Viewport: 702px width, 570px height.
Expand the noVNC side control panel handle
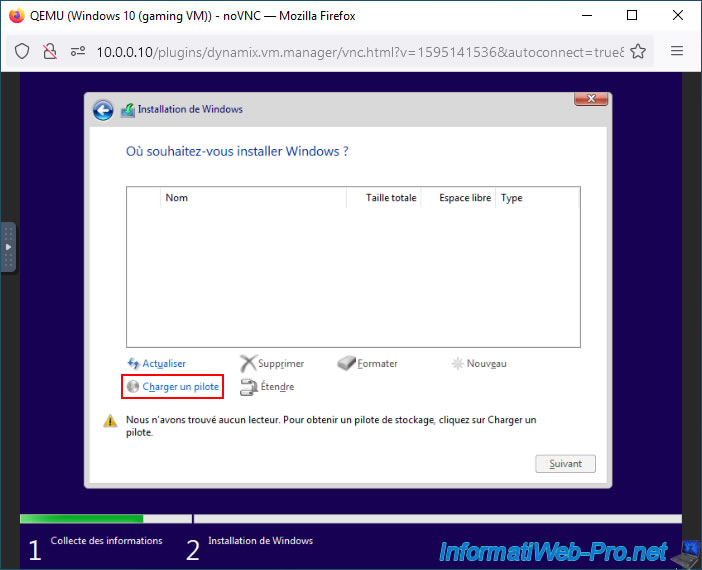pyautogui.click(x=8, y=247)
